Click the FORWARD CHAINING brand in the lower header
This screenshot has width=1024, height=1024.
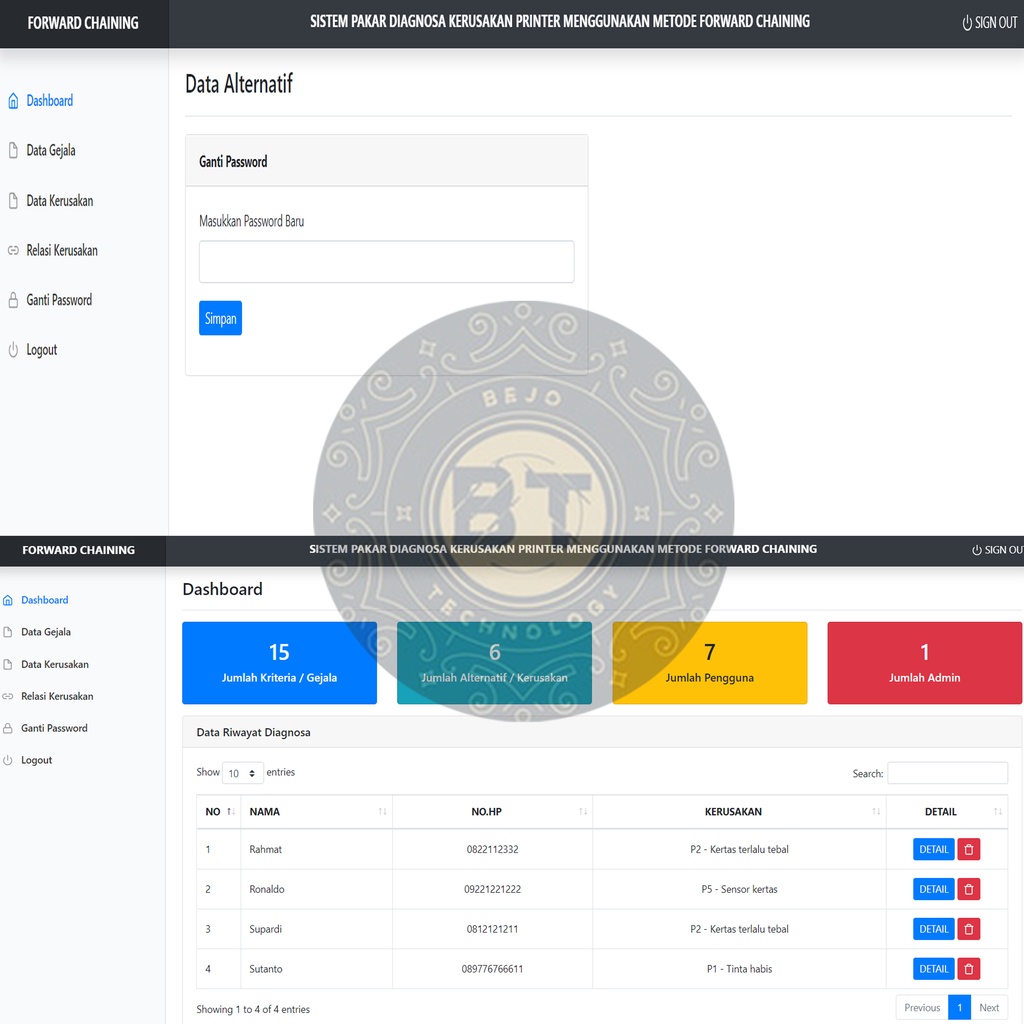coord(78,550)
